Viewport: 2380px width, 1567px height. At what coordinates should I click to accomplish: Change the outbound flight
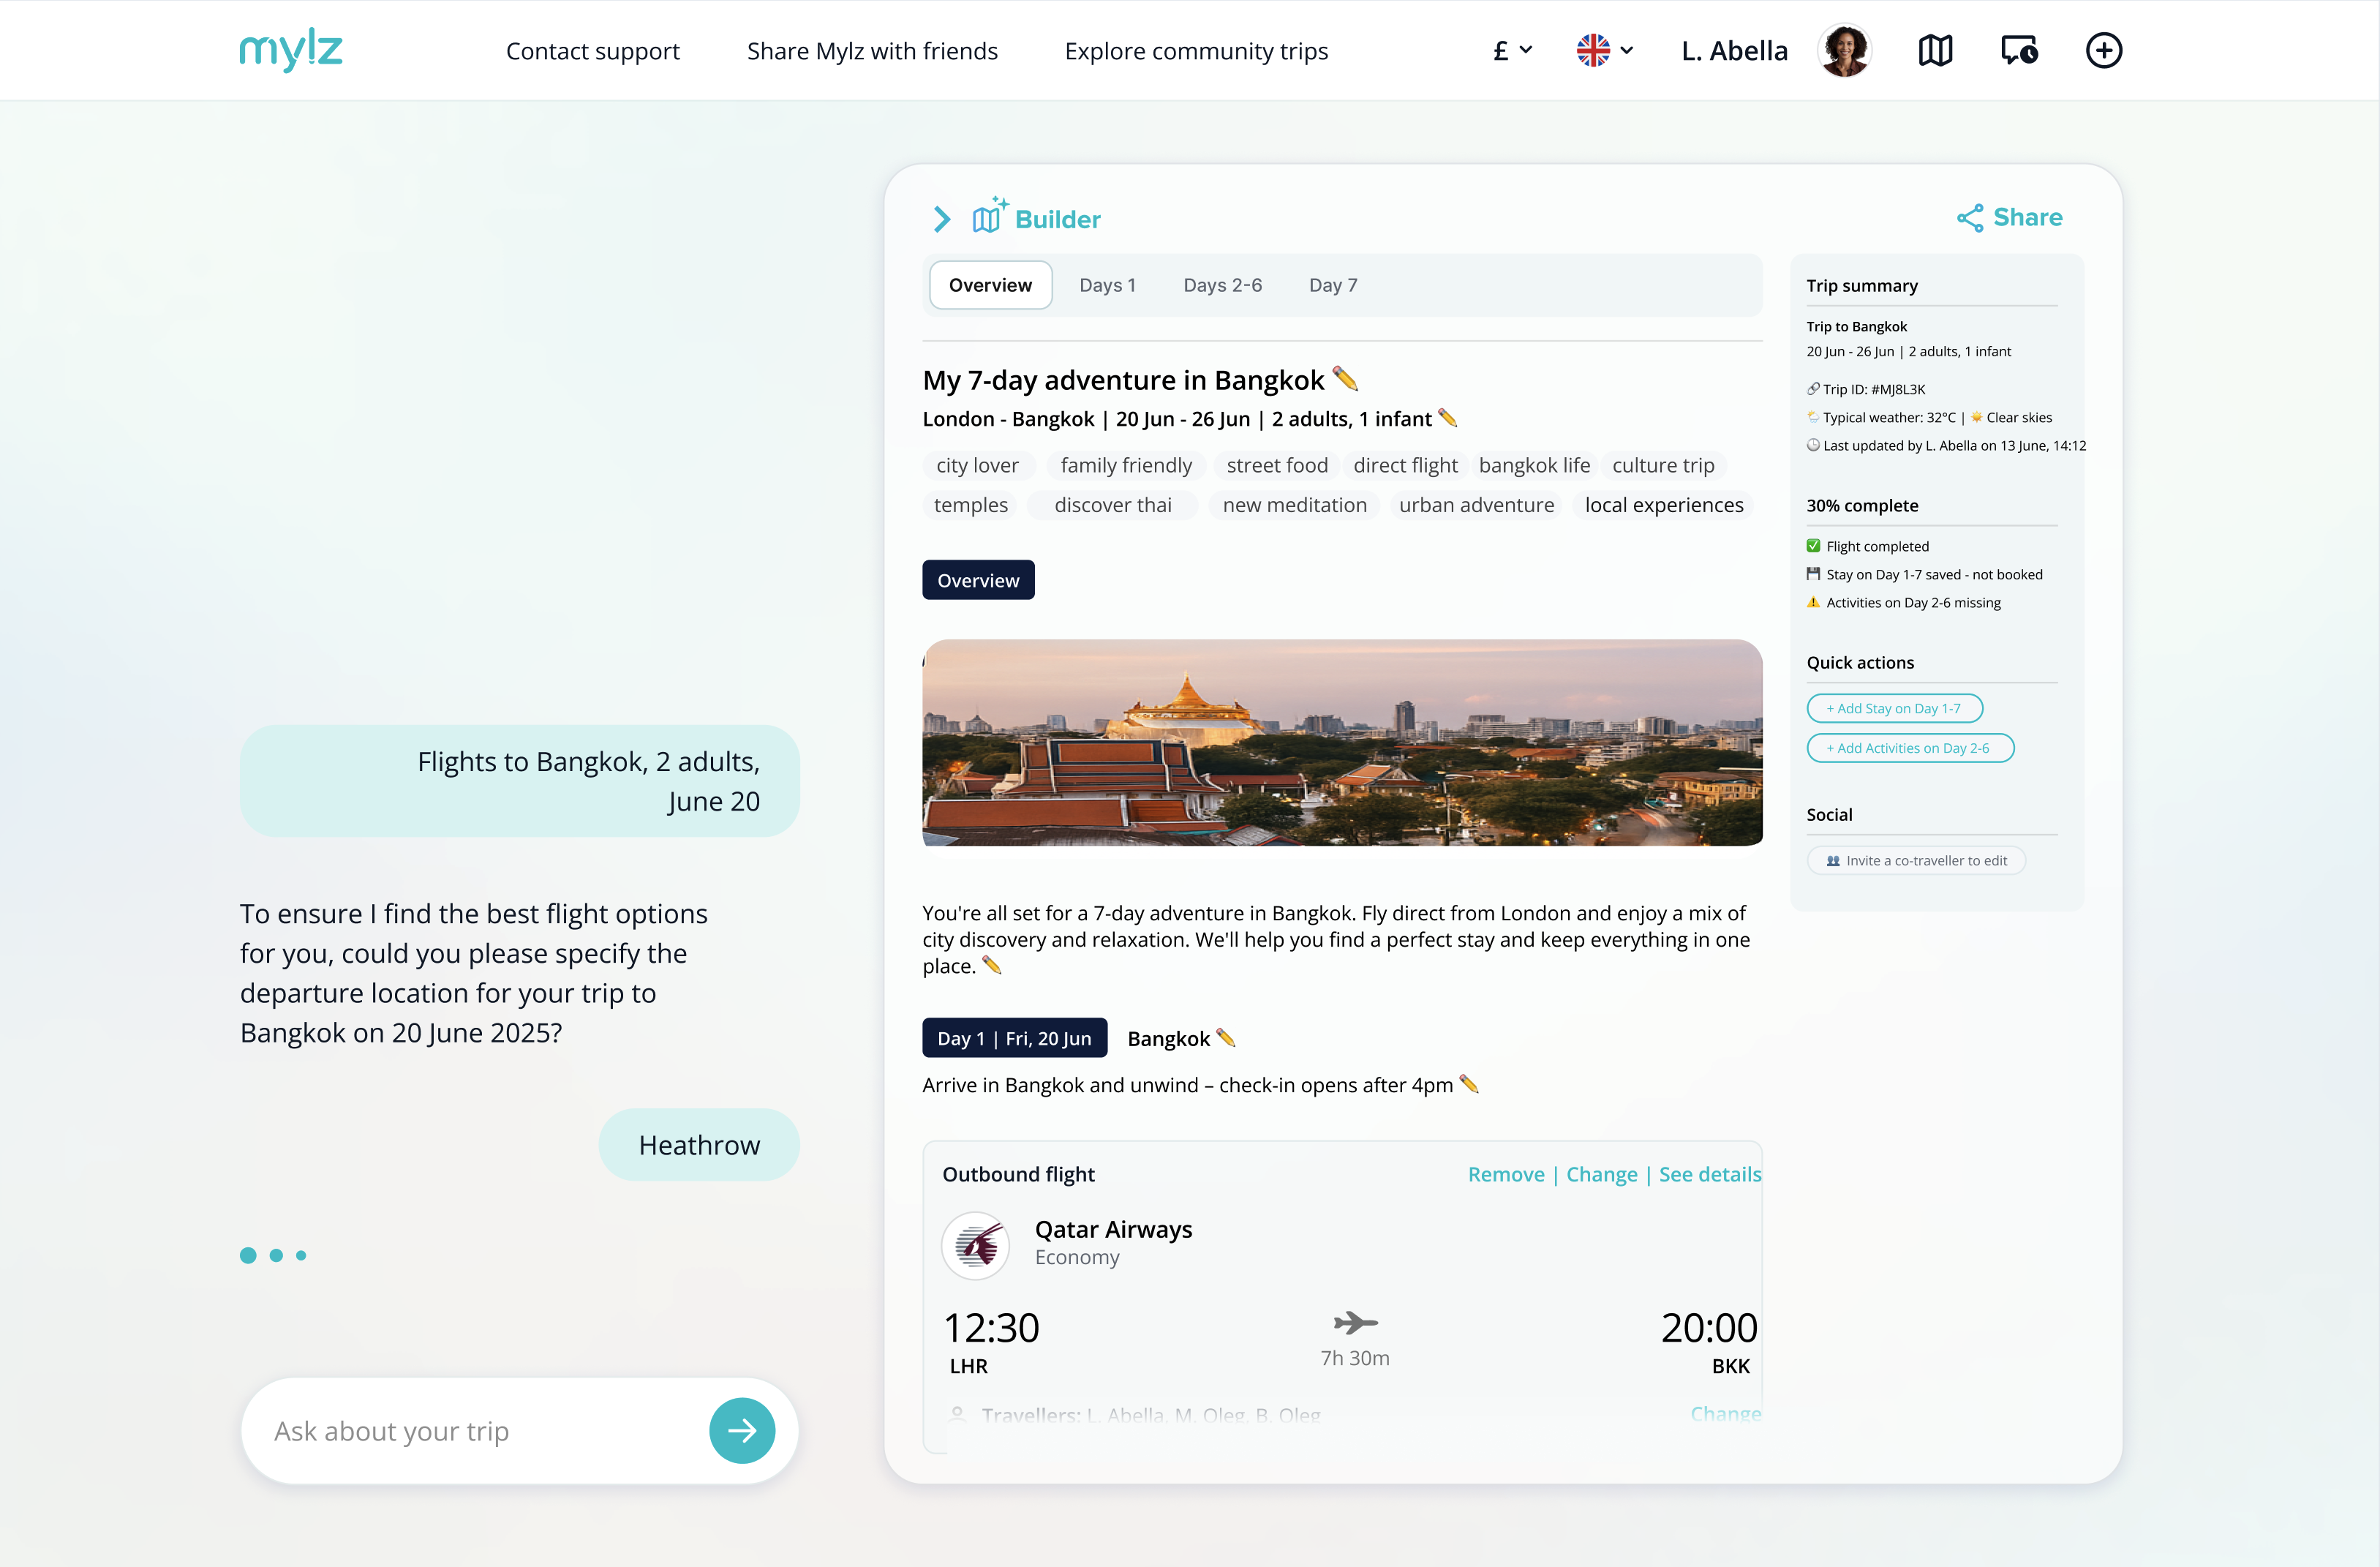coord(1601,1174)
